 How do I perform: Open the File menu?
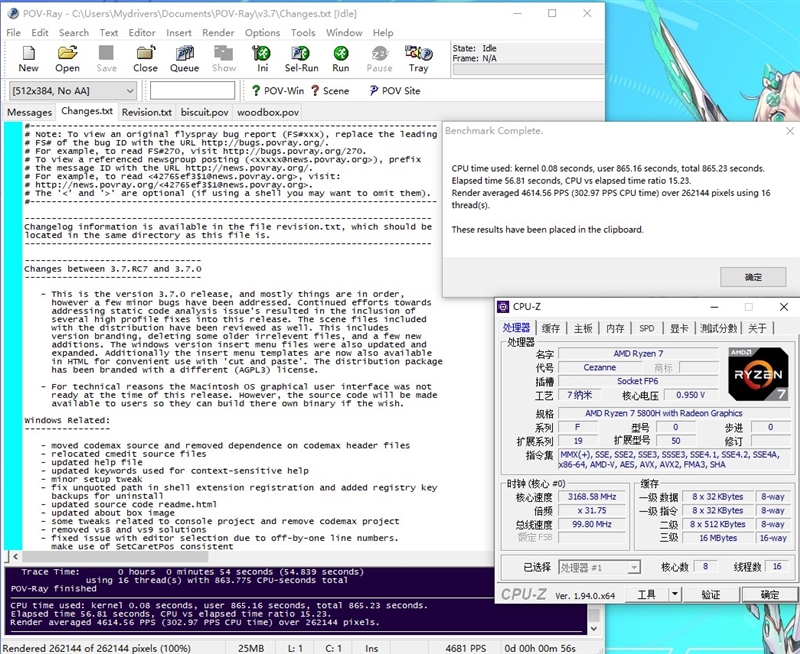click(13, 33)
